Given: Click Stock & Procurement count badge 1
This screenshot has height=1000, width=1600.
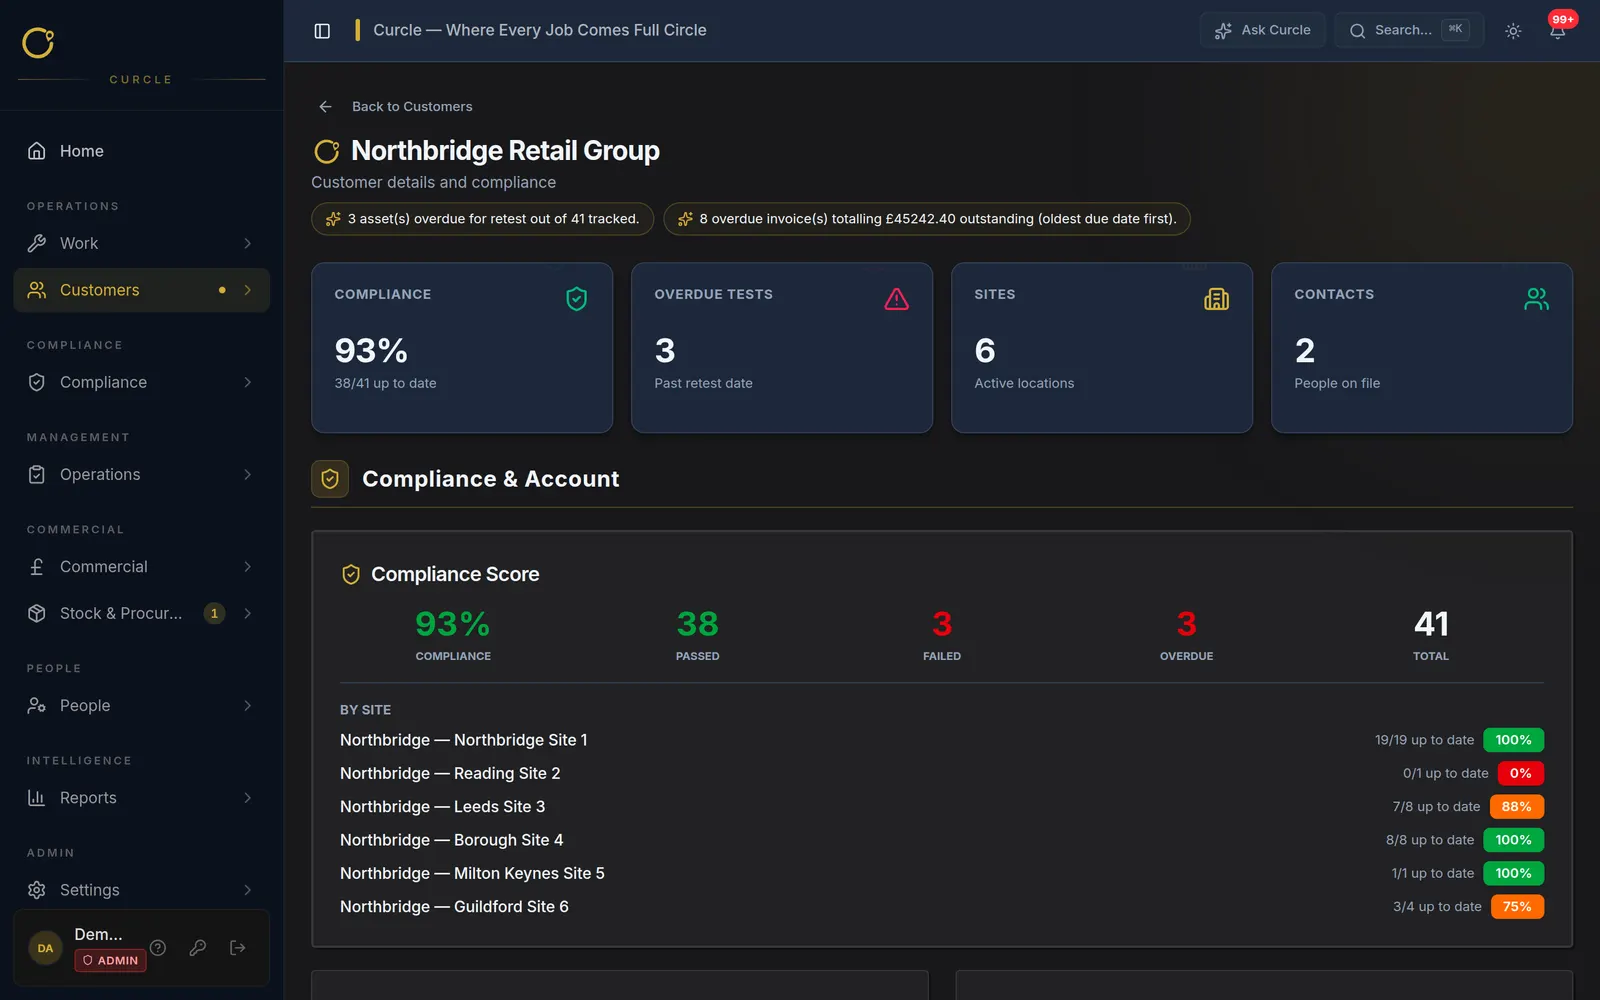Looking at the screenshot, I should 214,613.
